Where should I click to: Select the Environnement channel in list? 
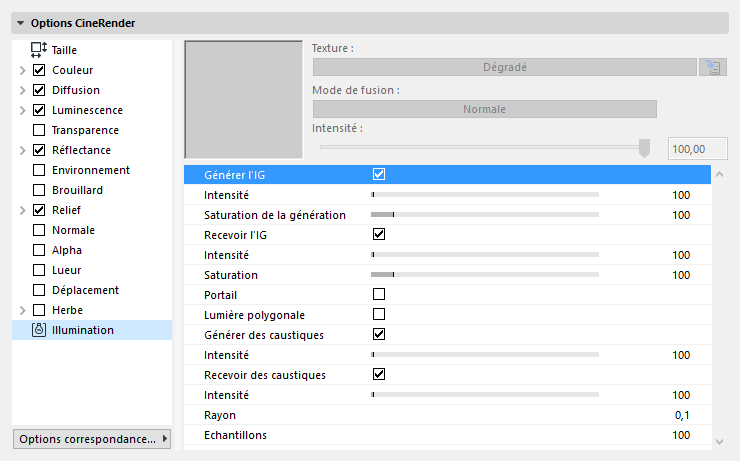[x=90, y=170]
